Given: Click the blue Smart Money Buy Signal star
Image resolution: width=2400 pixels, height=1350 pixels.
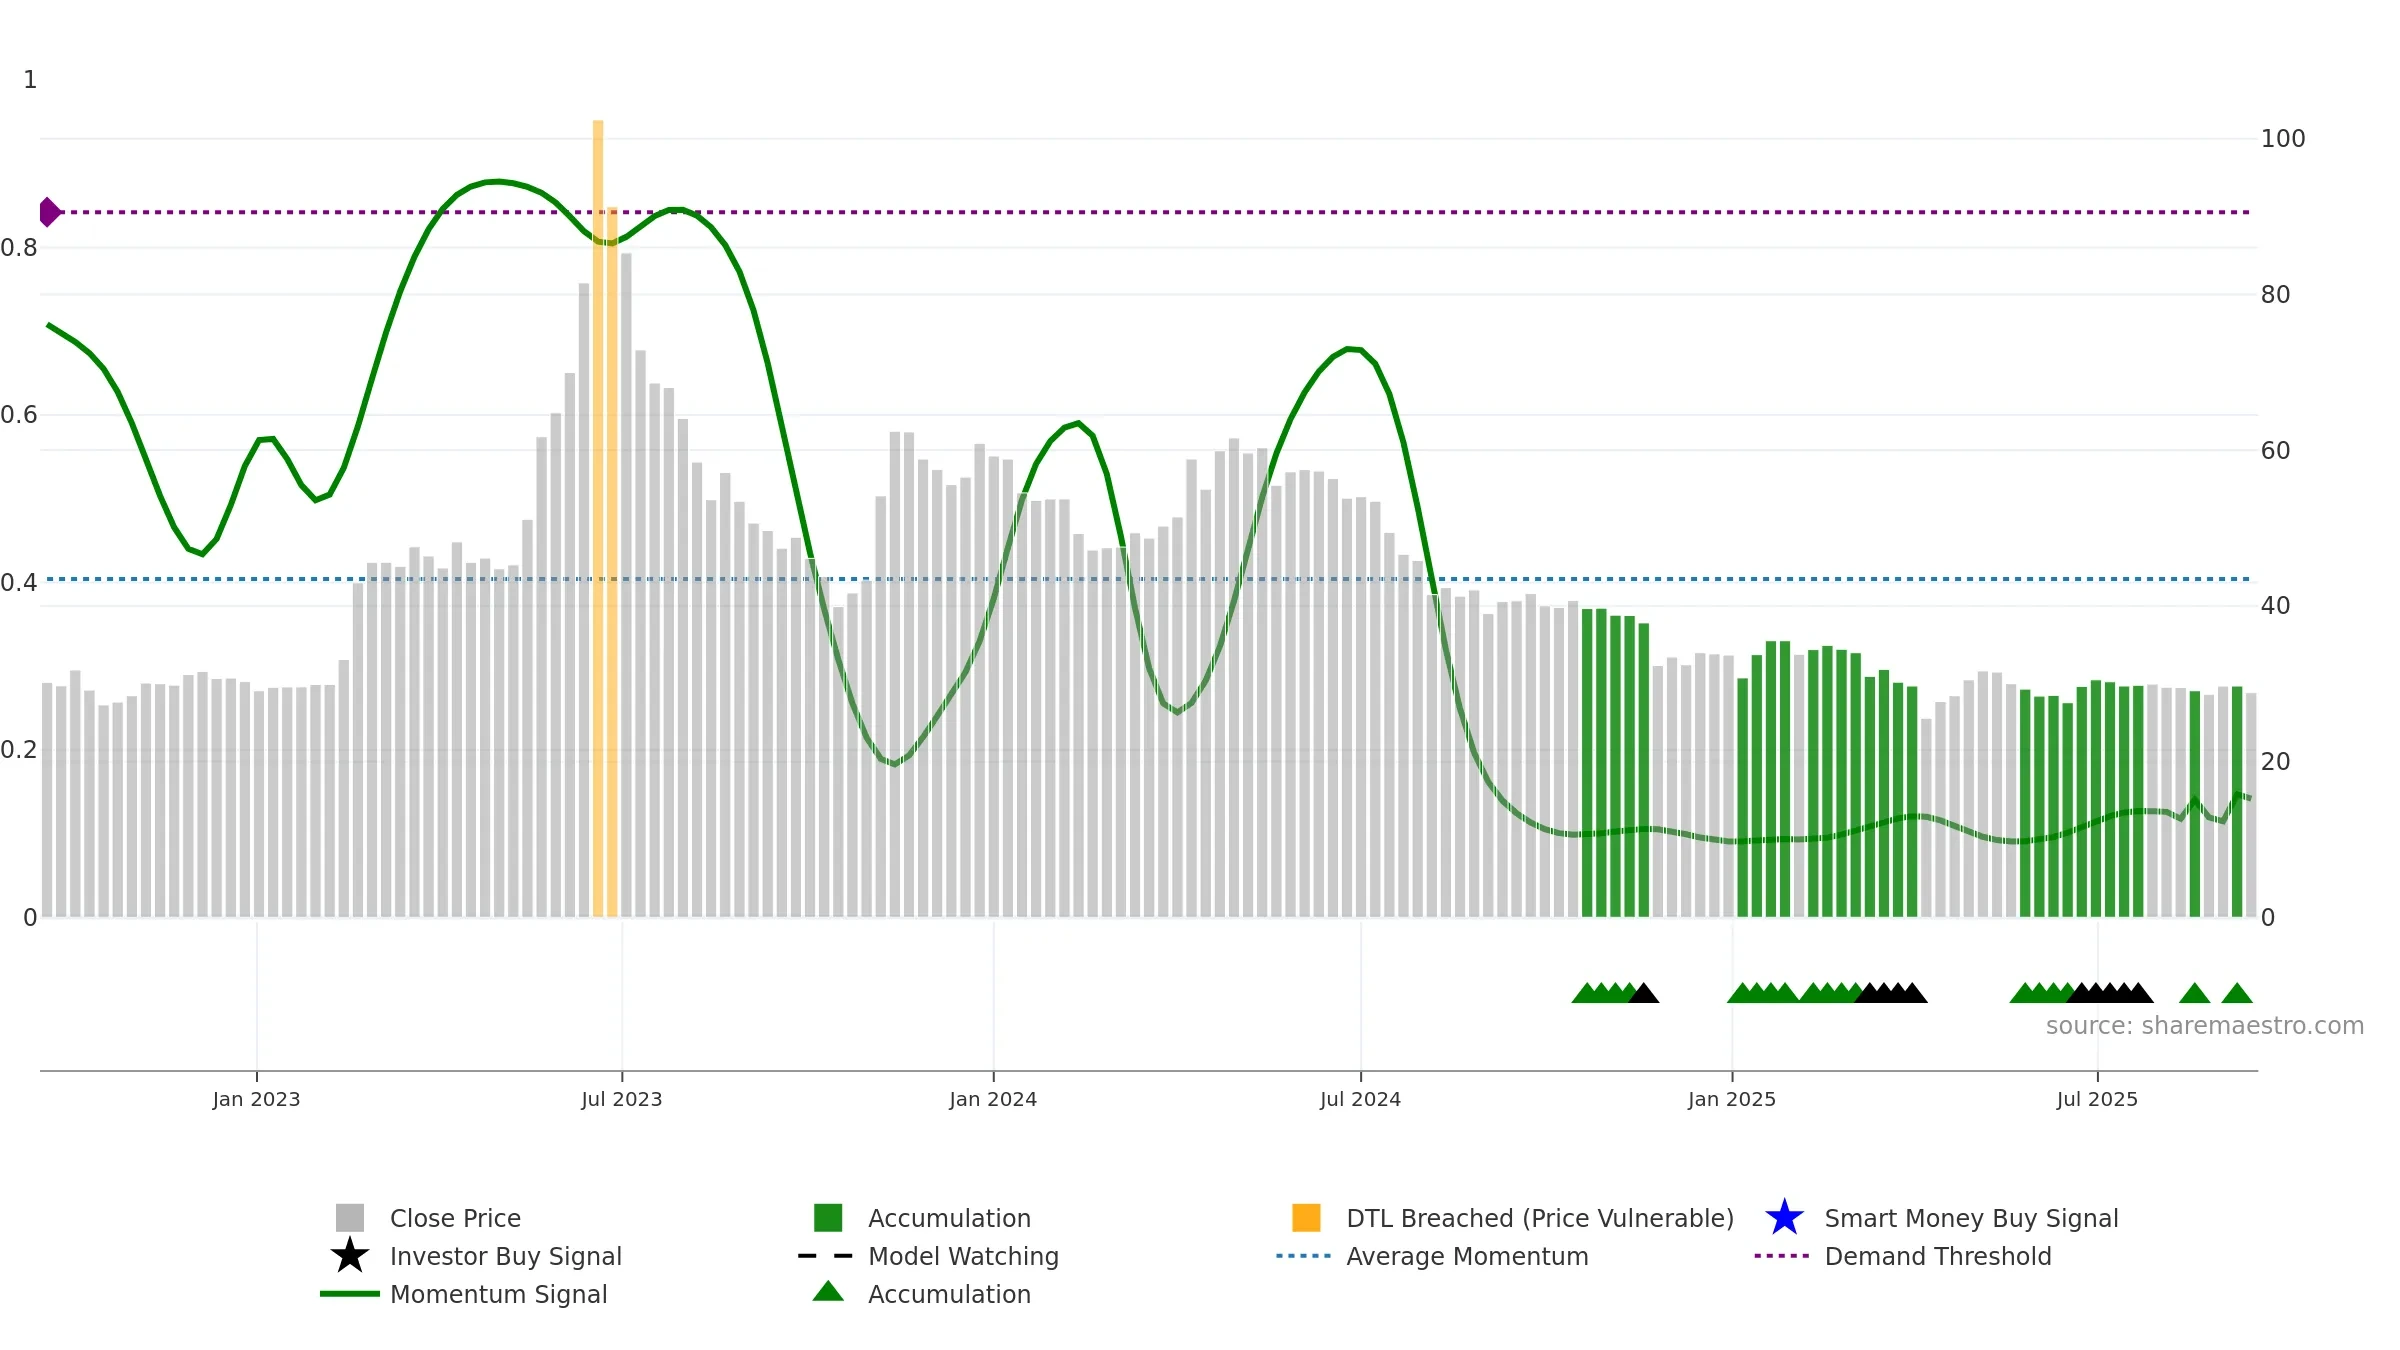Looking at the screenshot, I should (x=1784, y=1218).
